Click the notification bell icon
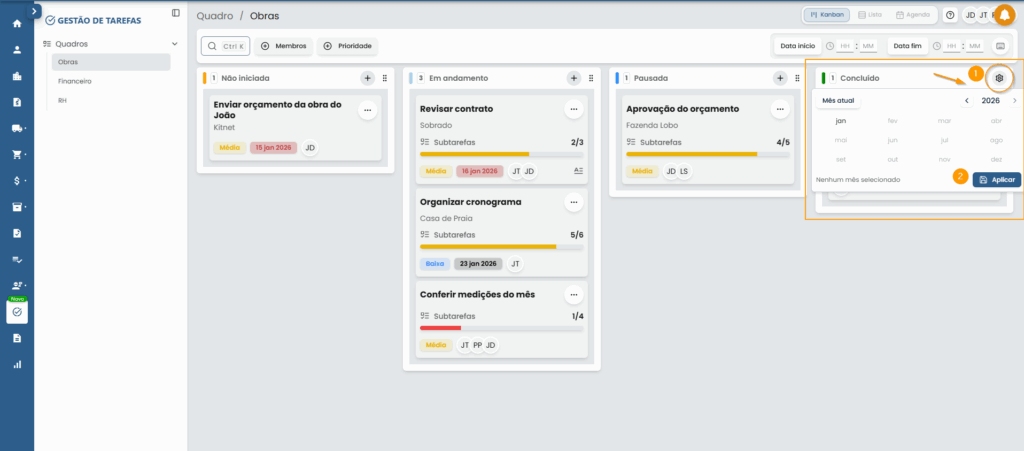Image resolution: width=1024 pixels, height=451 pixels. 1004,15
